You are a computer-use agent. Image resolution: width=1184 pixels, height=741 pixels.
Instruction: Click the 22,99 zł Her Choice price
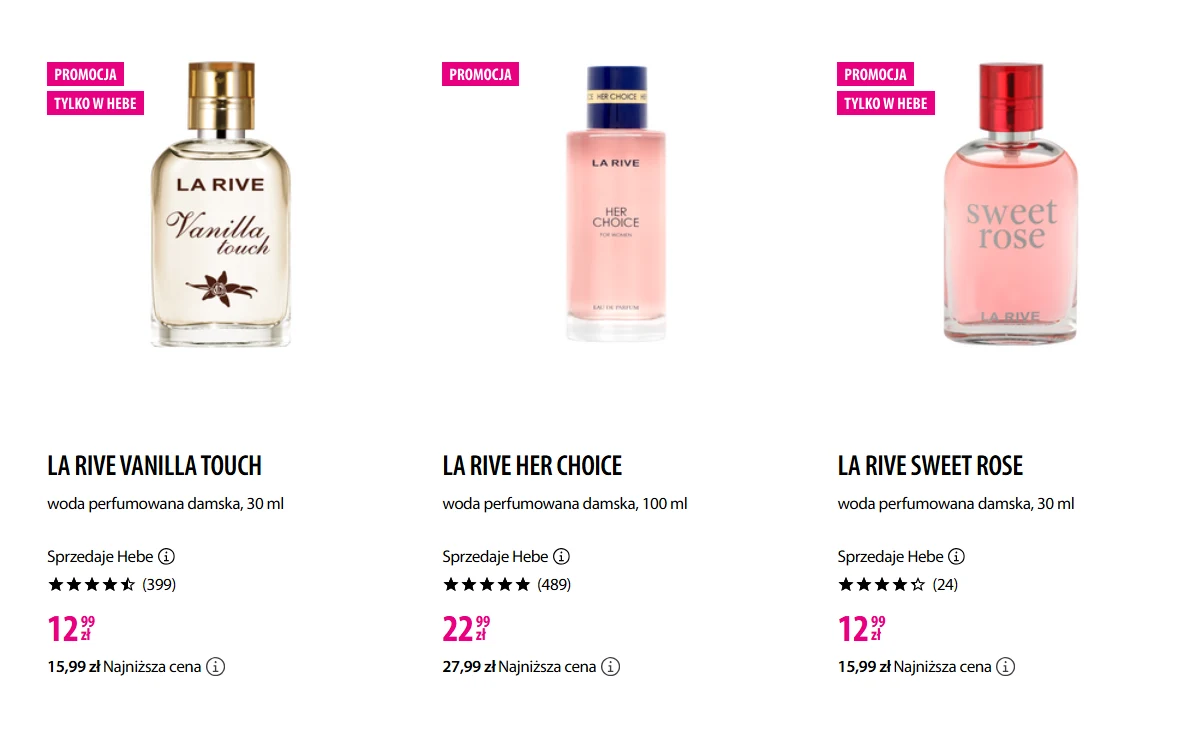coord(466,628)
